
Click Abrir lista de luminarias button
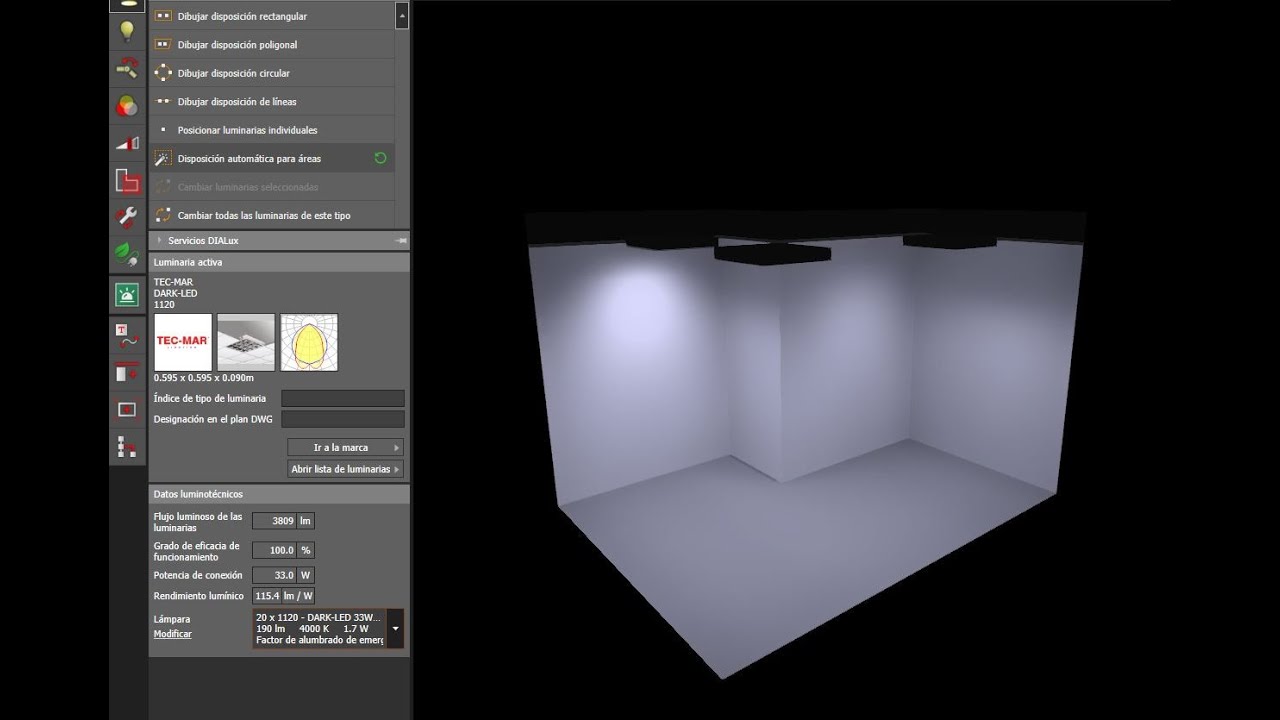coord(345,469)
